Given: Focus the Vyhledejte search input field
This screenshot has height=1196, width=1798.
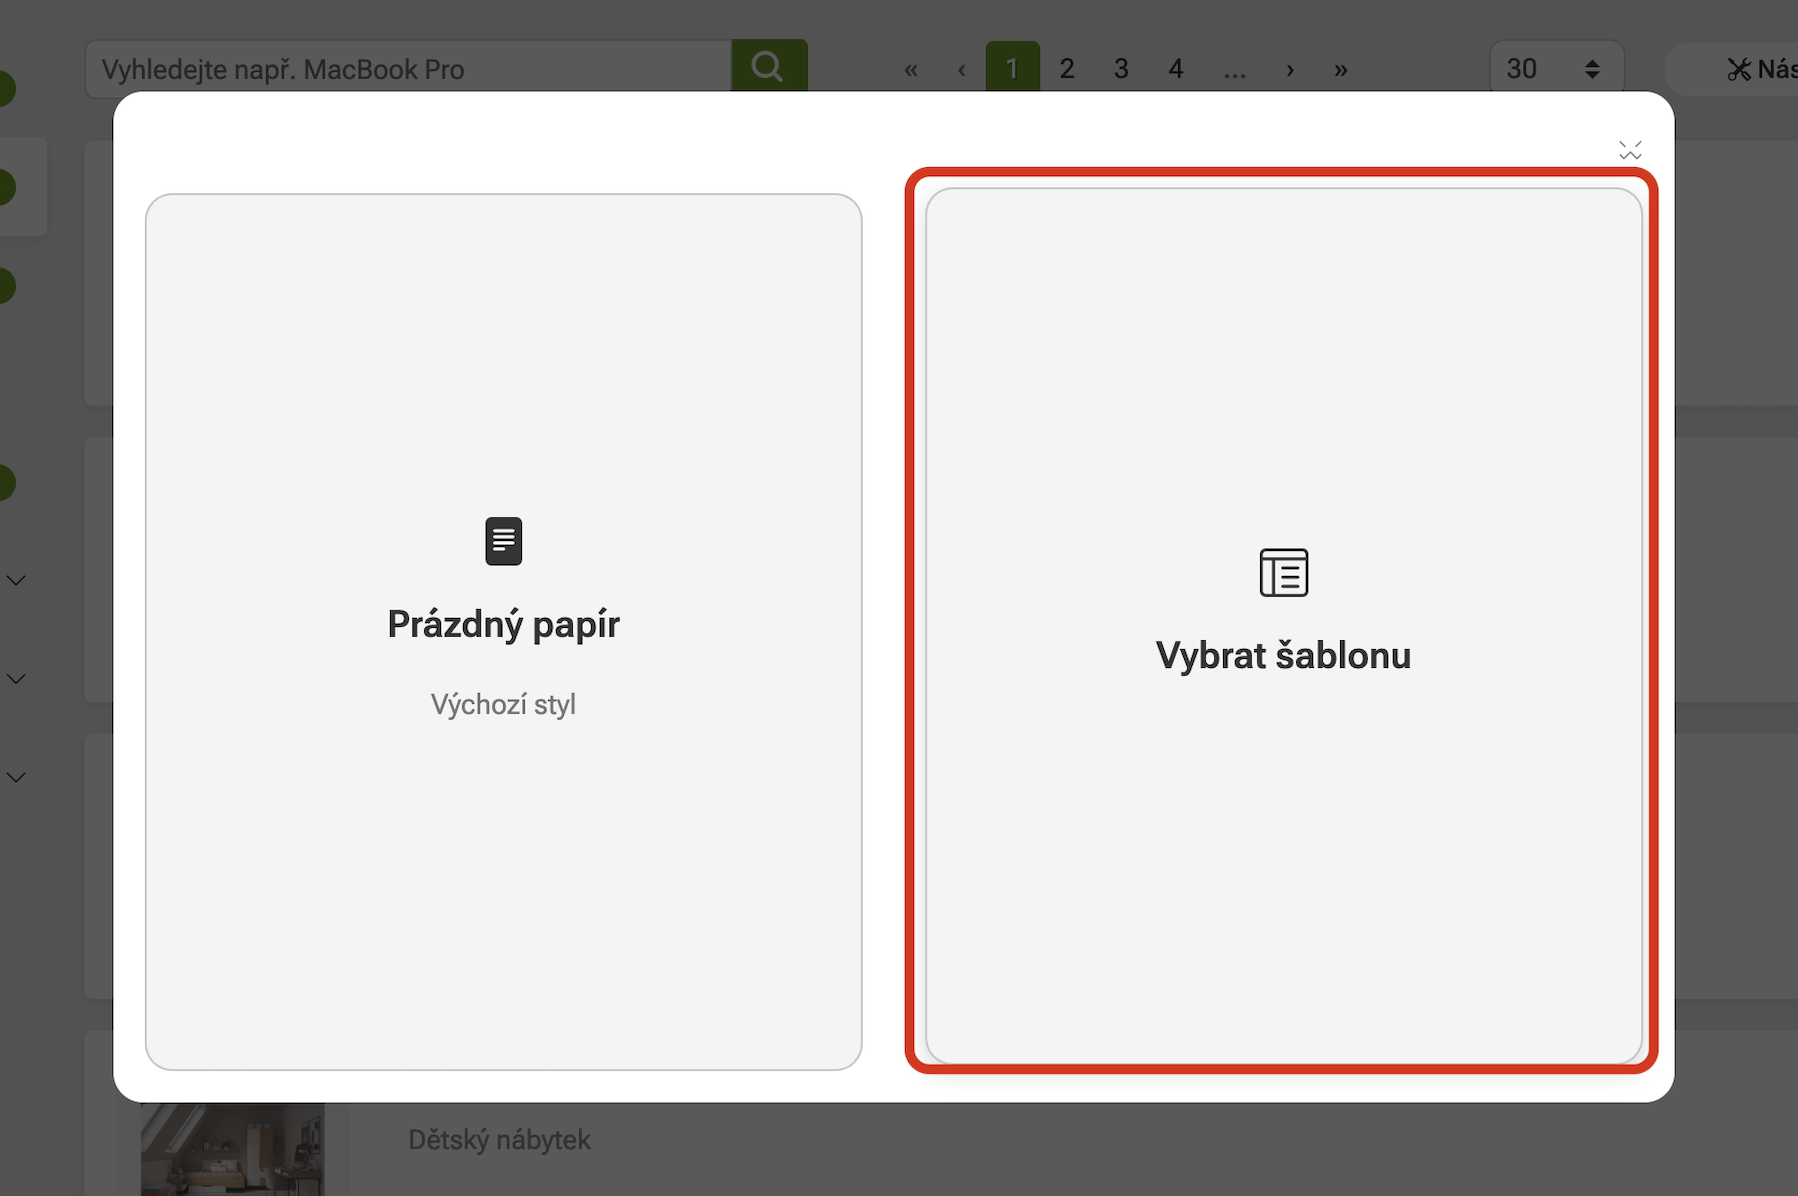Looking at the screenshot, I should pos(408,69).
